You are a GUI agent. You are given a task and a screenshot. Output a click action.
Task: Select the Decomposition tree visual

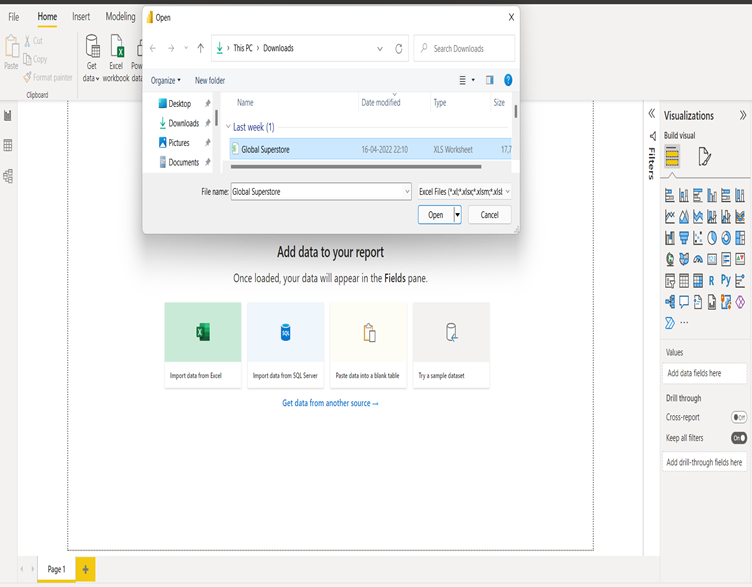(x=670, y=302)
